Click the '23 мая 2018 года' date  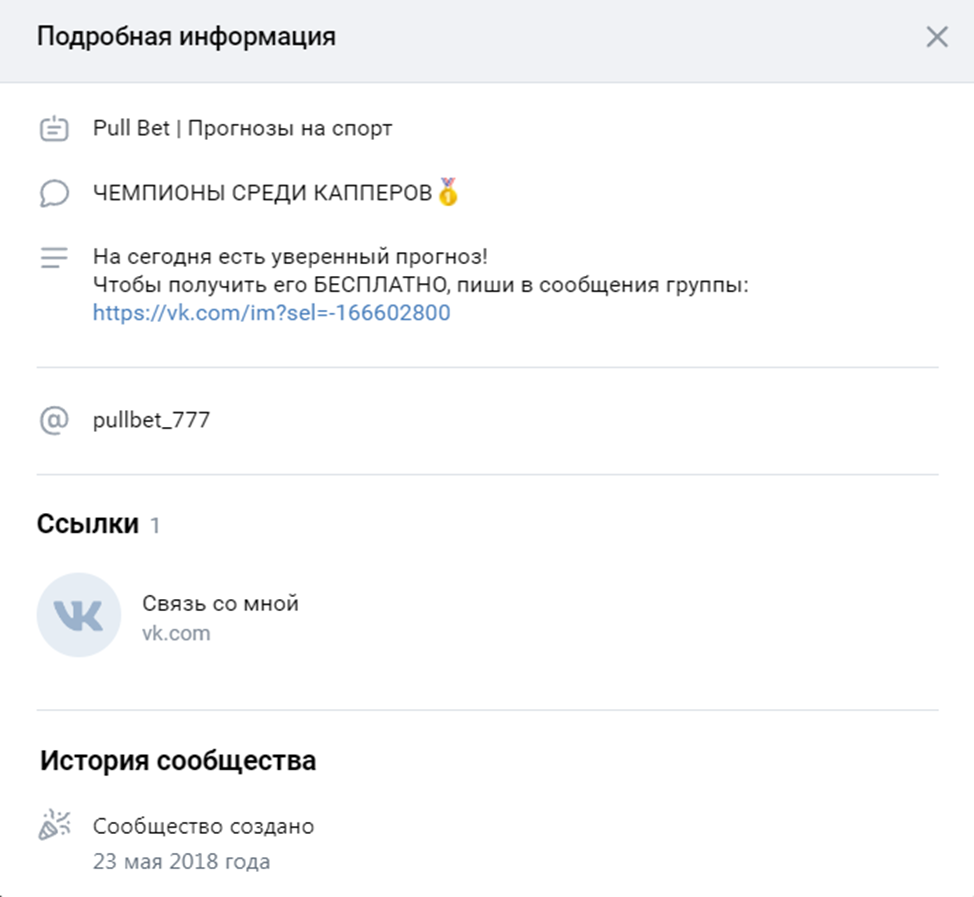coord(181,862)
